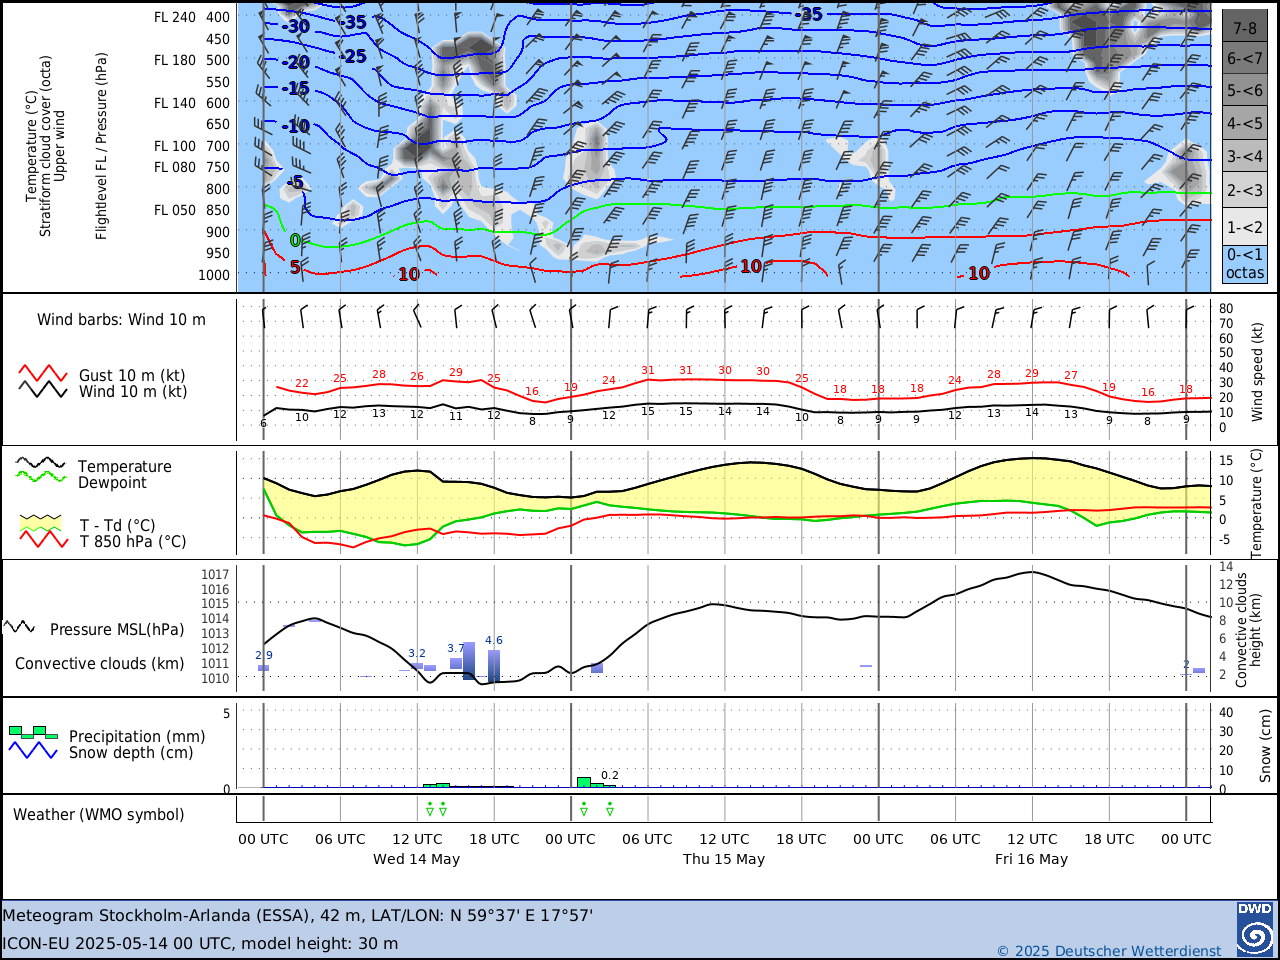The height and width of the screenshot is (960, 1280).
Task: Click the Meteogram Stockholm-Arlanda (ESSA) title
Action: tap(298, 915)
